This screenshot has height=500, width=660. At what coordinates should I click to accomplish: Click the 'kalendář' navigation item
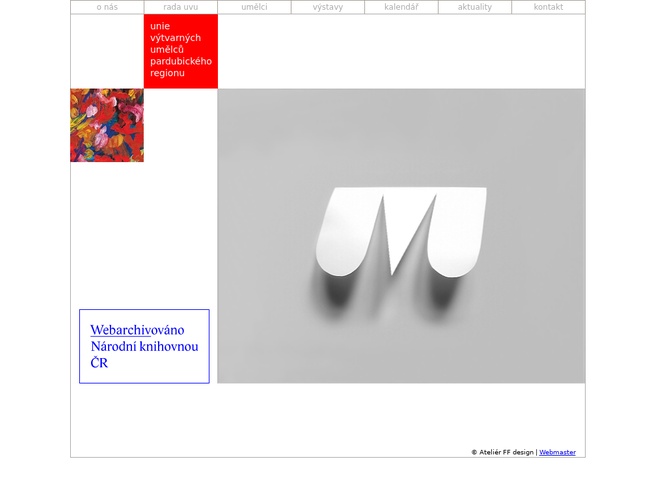point(401,7)
